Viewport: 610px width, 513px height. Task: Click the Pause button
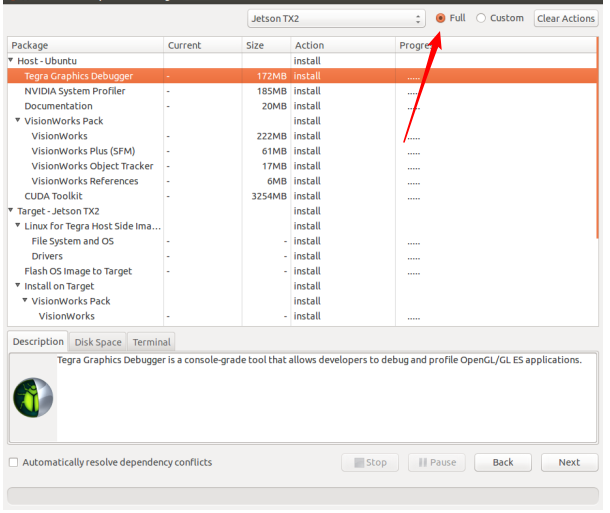point(436,462)
